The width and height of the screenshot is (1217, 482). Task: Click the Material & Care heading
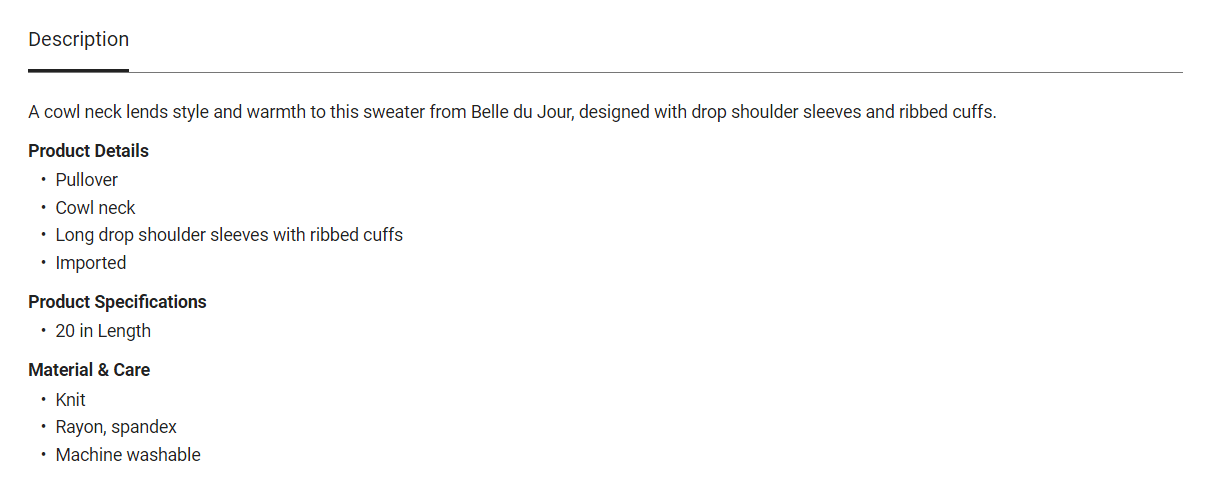click(89, 370)
